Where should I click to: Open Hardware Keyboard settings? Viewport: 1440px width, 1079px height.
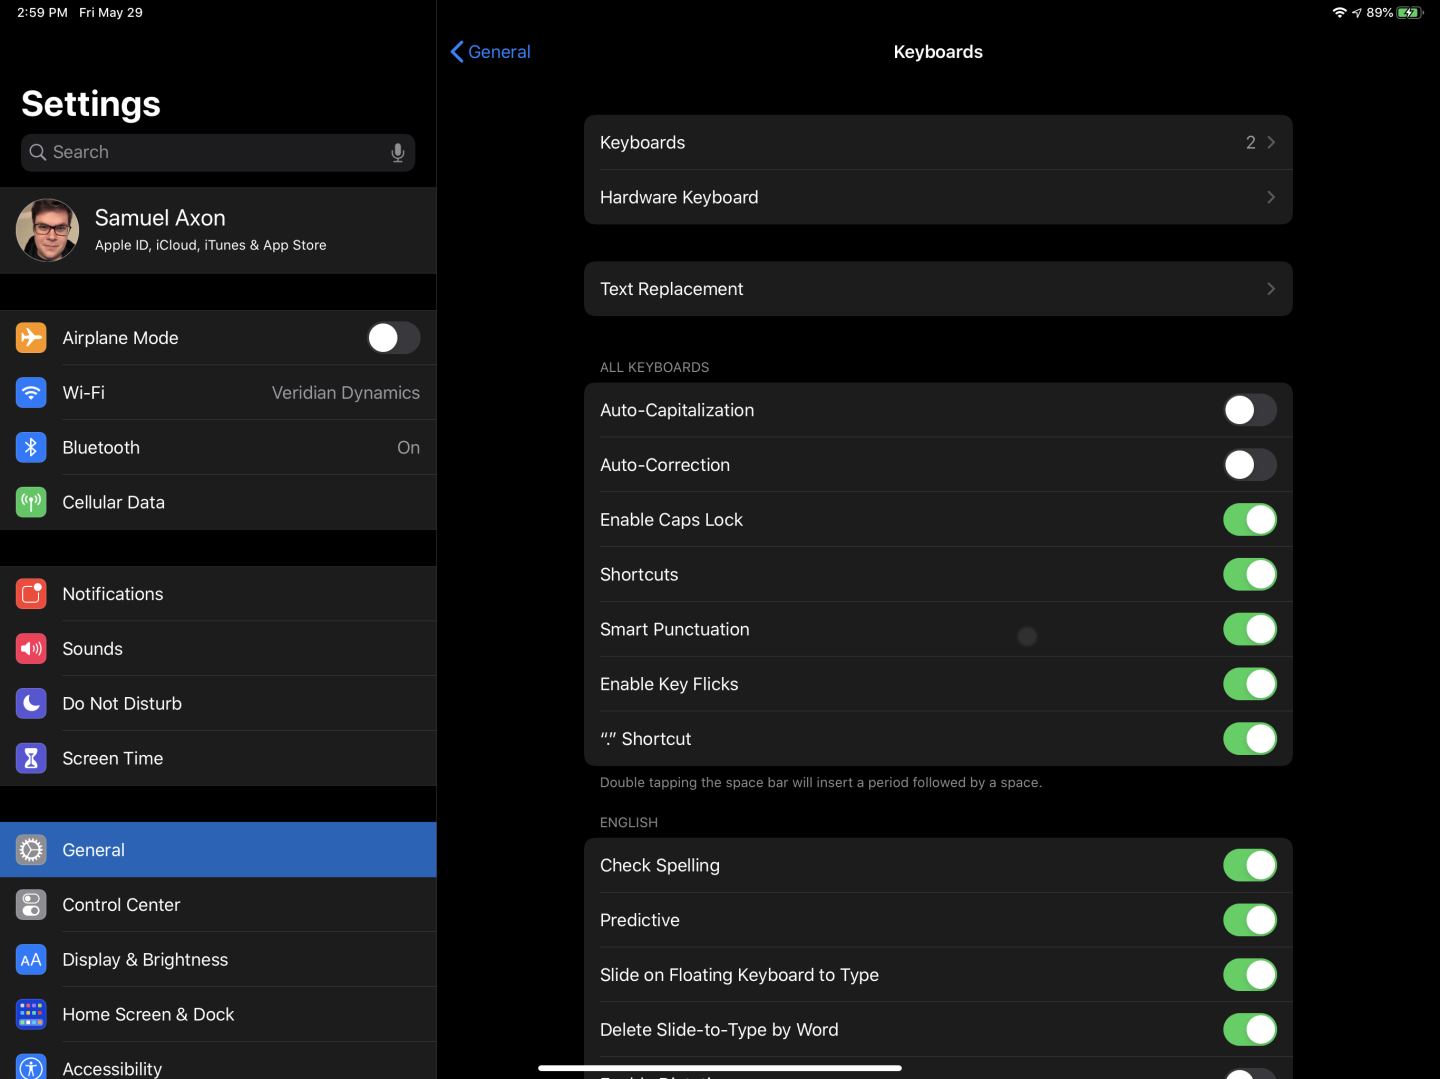click(x=938, y=197)
